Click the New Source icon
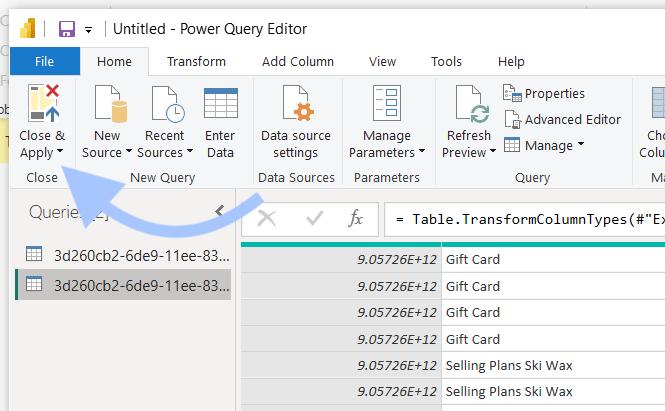The width and height of the screenshot is (665, 411). 111,104
